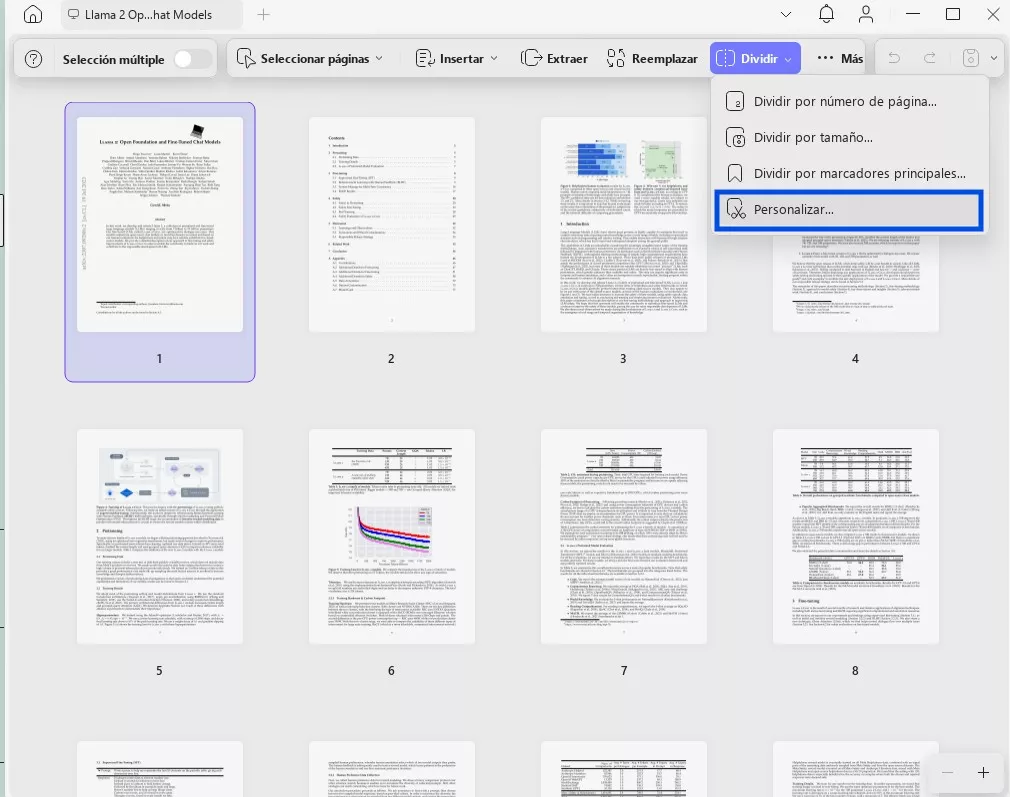Select page 6 thumbnail with loss chart
1010x797 pixels.
(x=392, y=536)
